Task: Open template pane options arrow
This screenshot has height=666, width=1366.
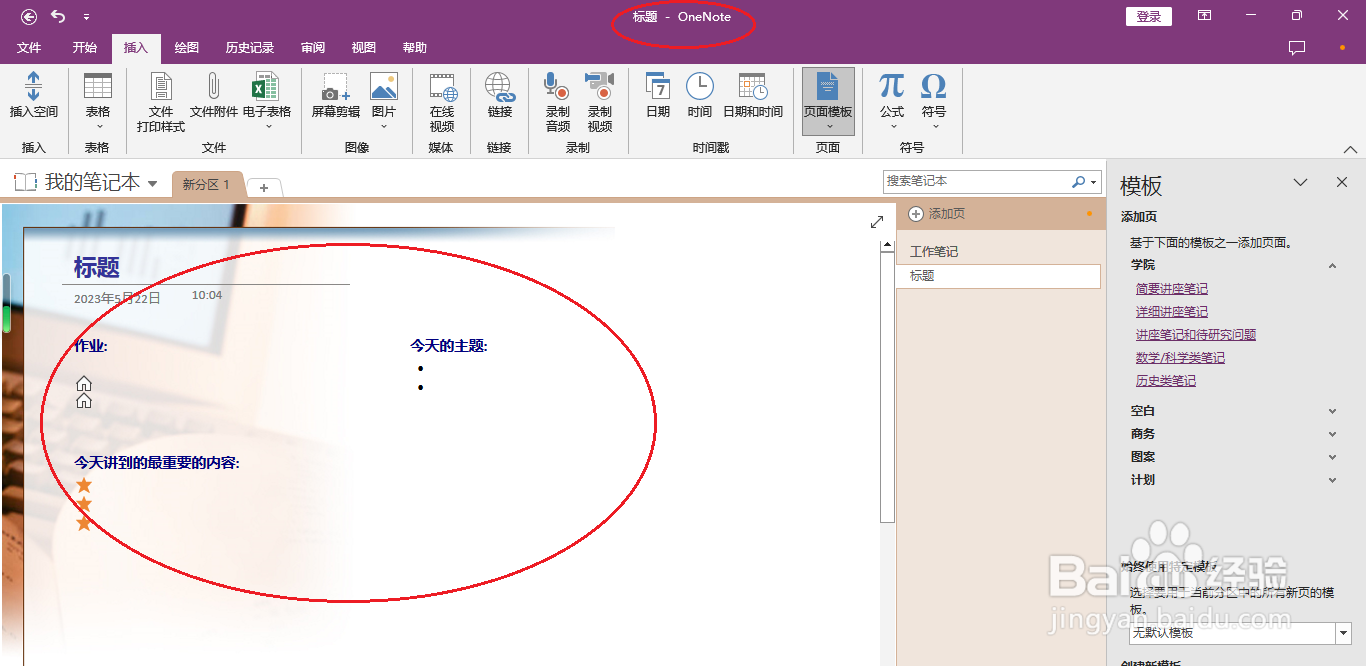Action: 1300,183
